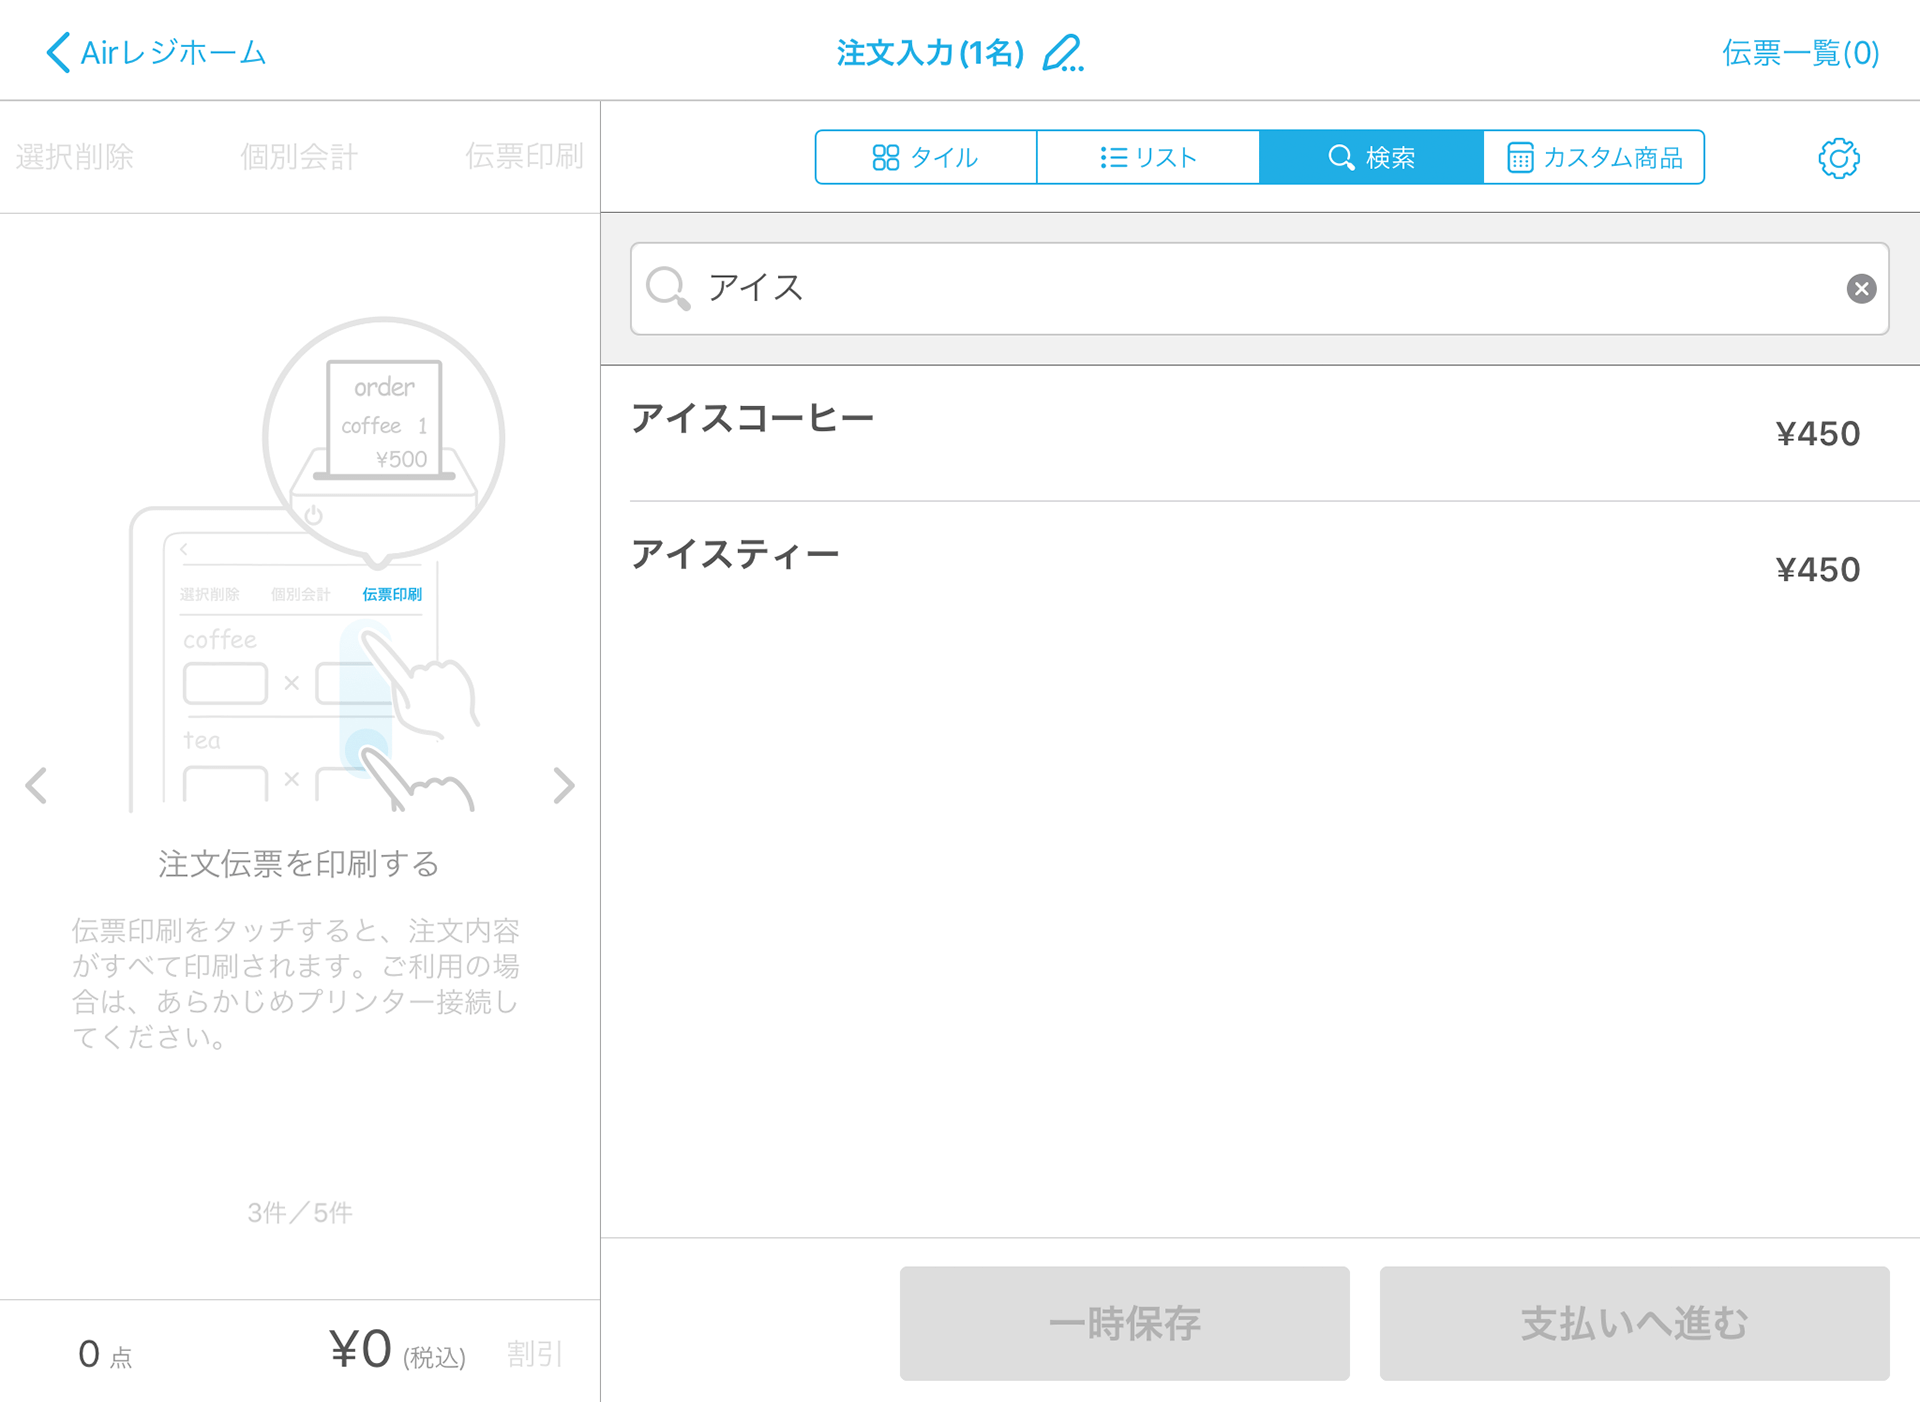This screenshot has height=1402, width=1920.
Task: Add アイスコーヒー to the order
Action: [1260, 433]
